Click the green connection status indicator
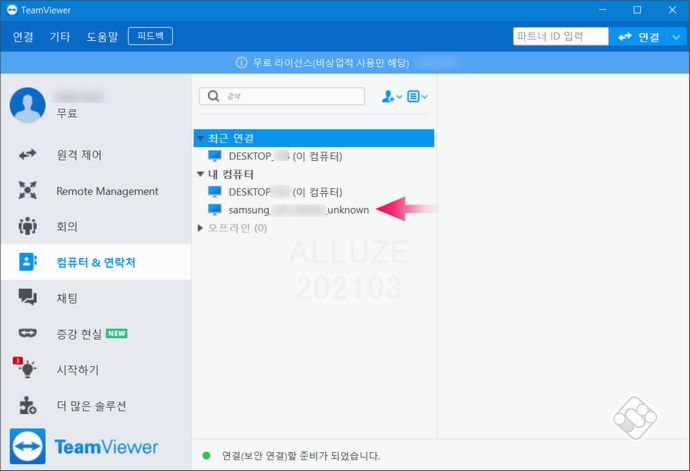Screen dimensions: 690x471 click(x=206, y=456)
